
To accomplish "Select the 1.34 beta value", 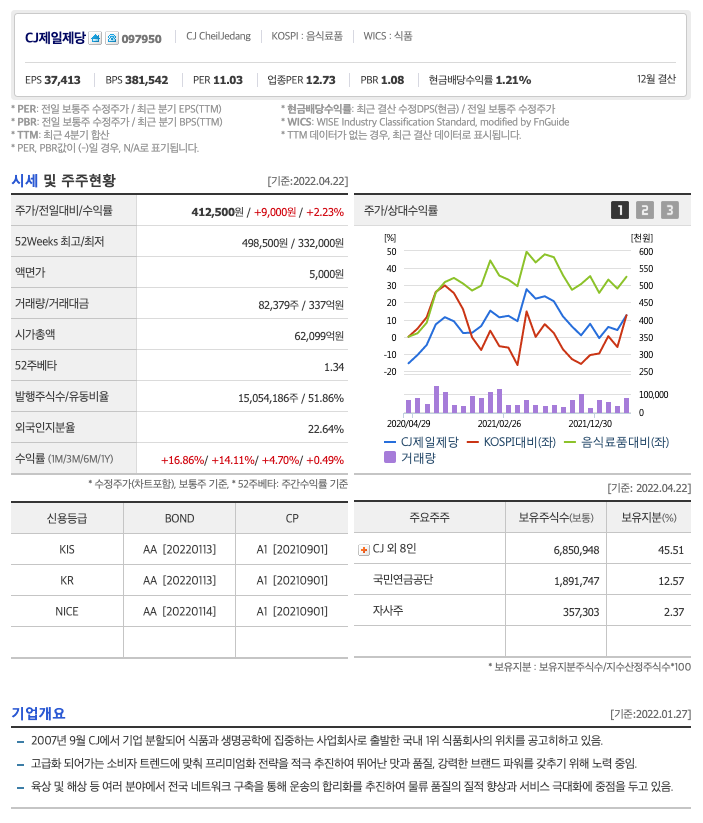I will tap(334, 367).
